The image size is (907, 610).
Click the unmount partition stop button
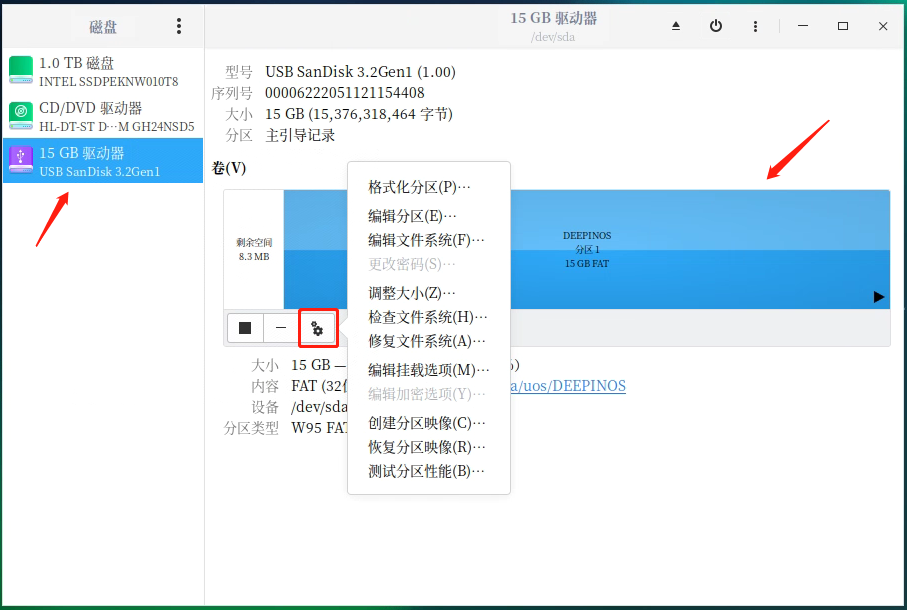[245, 327]
